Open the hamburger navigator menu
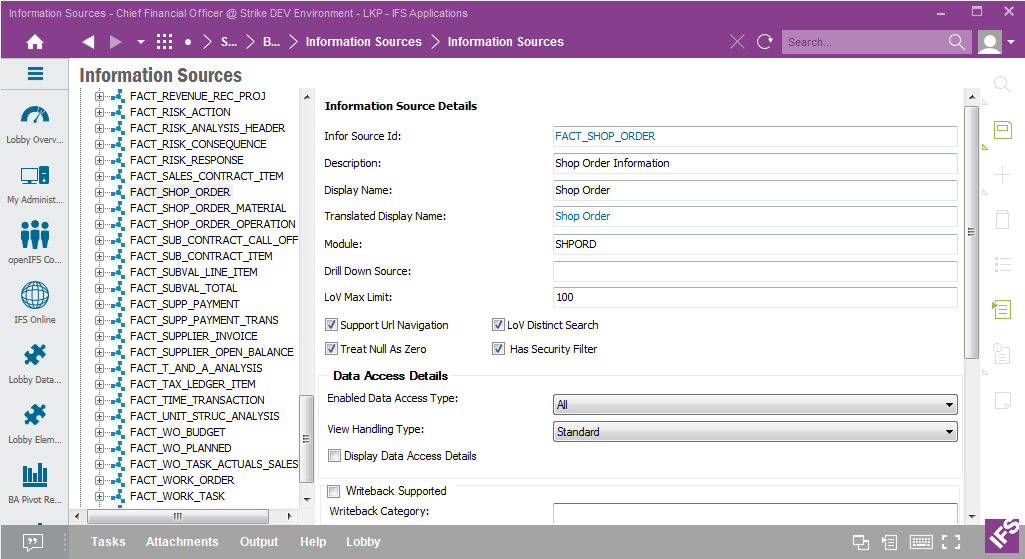The height and width of the screenshot is (559, 1025). [x=35, y=74]
